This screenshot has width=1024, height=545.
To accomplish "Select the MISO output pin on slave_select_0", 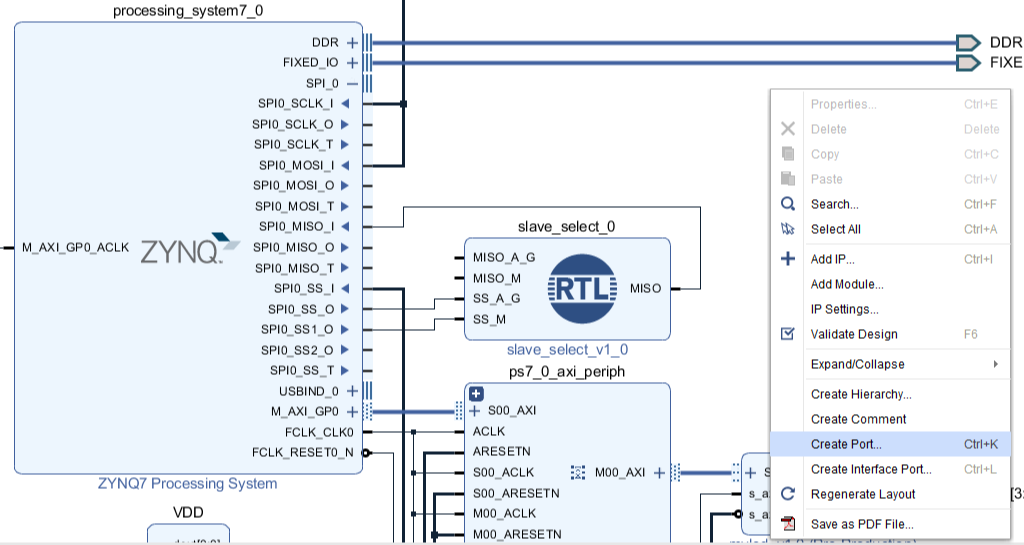I will pyautogui.click(x=646, y=288).
